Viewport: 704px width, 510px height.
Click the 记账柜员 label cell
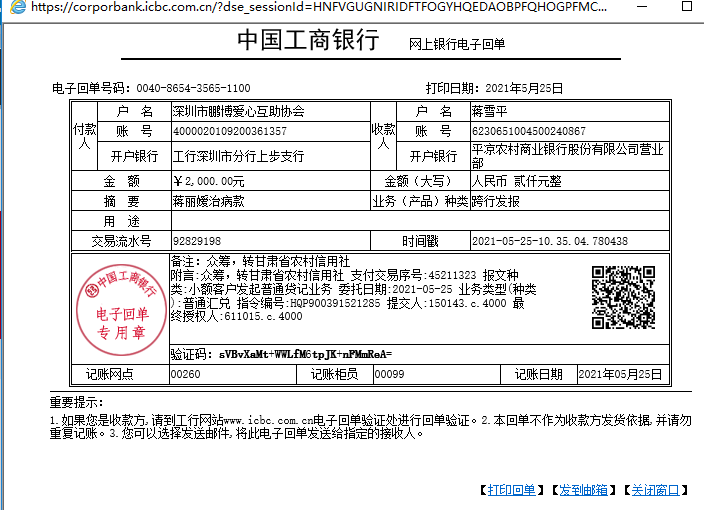[x=334, y=374]
